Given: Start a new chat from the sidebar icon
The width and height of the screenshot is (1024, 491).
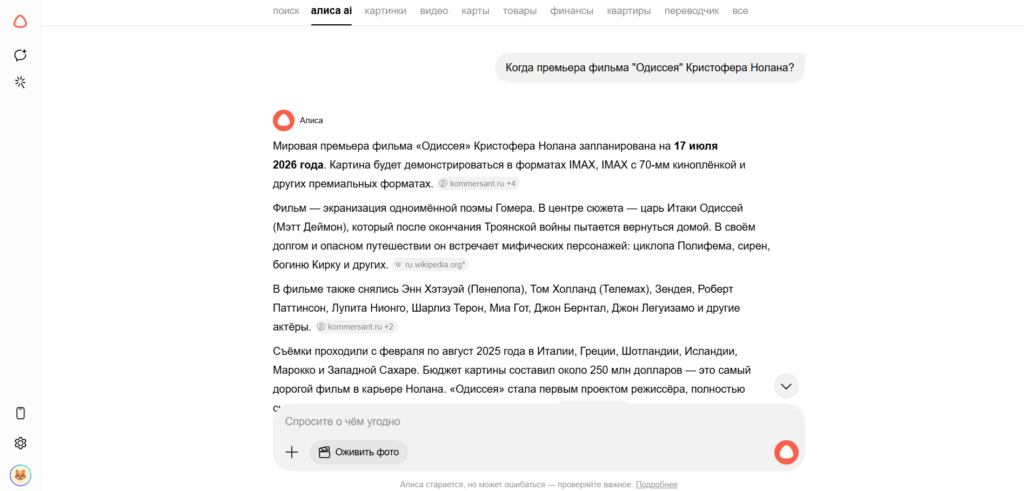Looking at the screenshot, I should (20, 55).
